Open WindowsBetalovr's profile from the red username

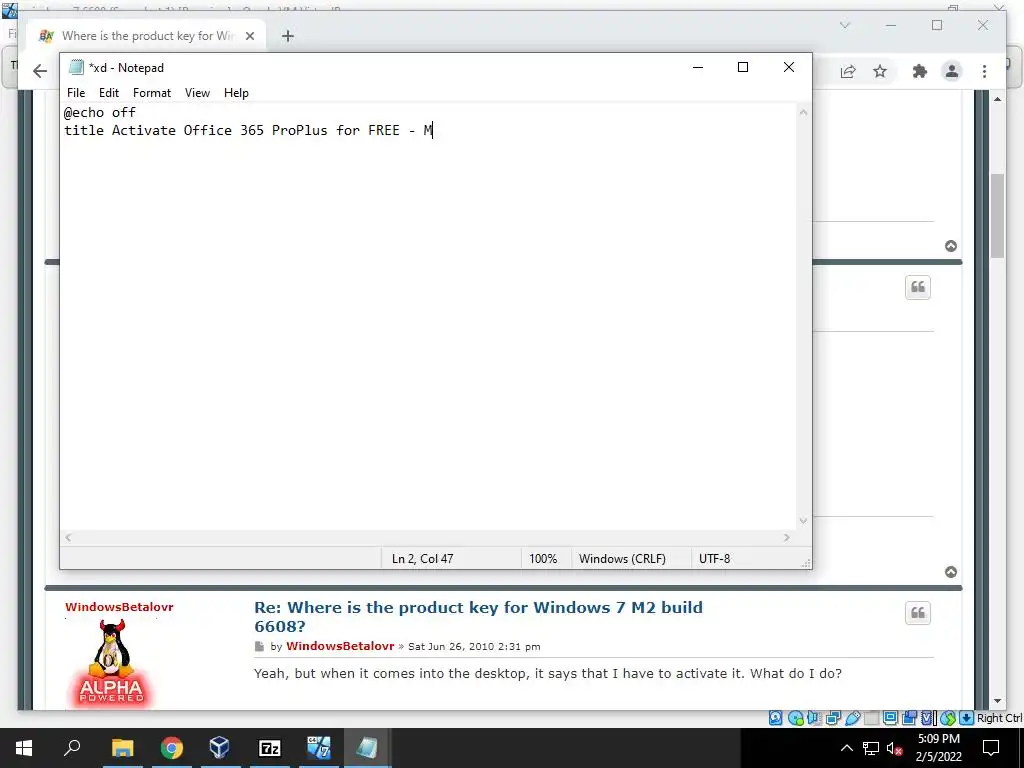coord(119,607)
